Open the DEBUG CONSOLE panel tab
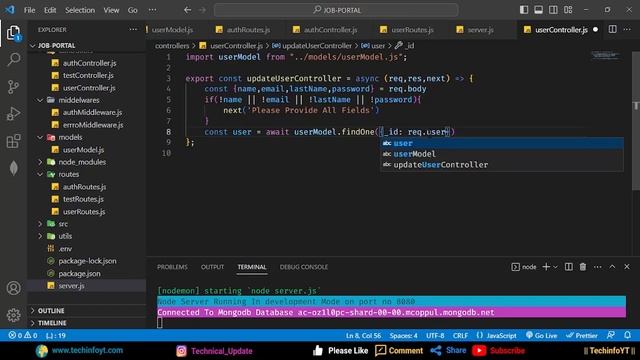This screenshot has height=360, width=640. [304, 267]
